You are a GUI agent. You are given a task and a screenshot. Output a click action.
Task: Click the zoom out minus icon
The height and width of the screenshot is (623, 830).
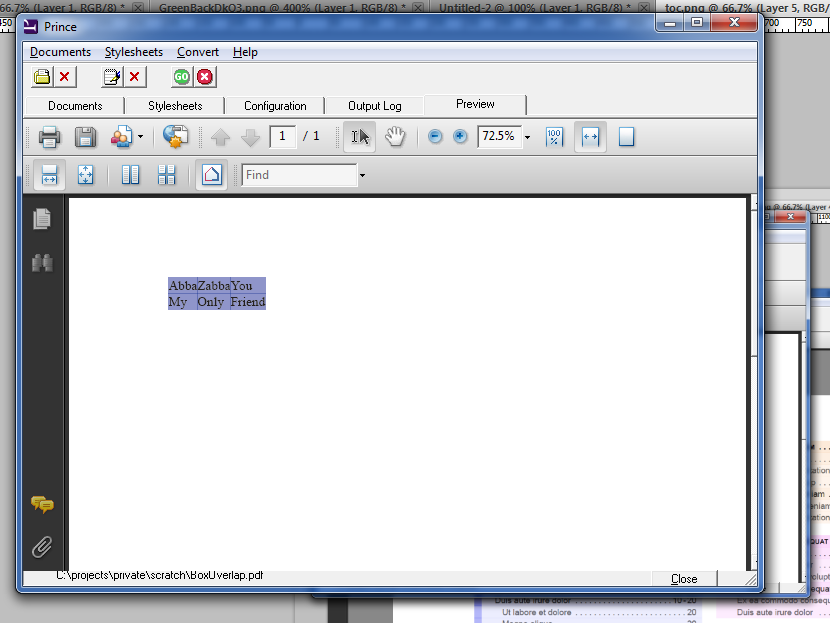435,137
